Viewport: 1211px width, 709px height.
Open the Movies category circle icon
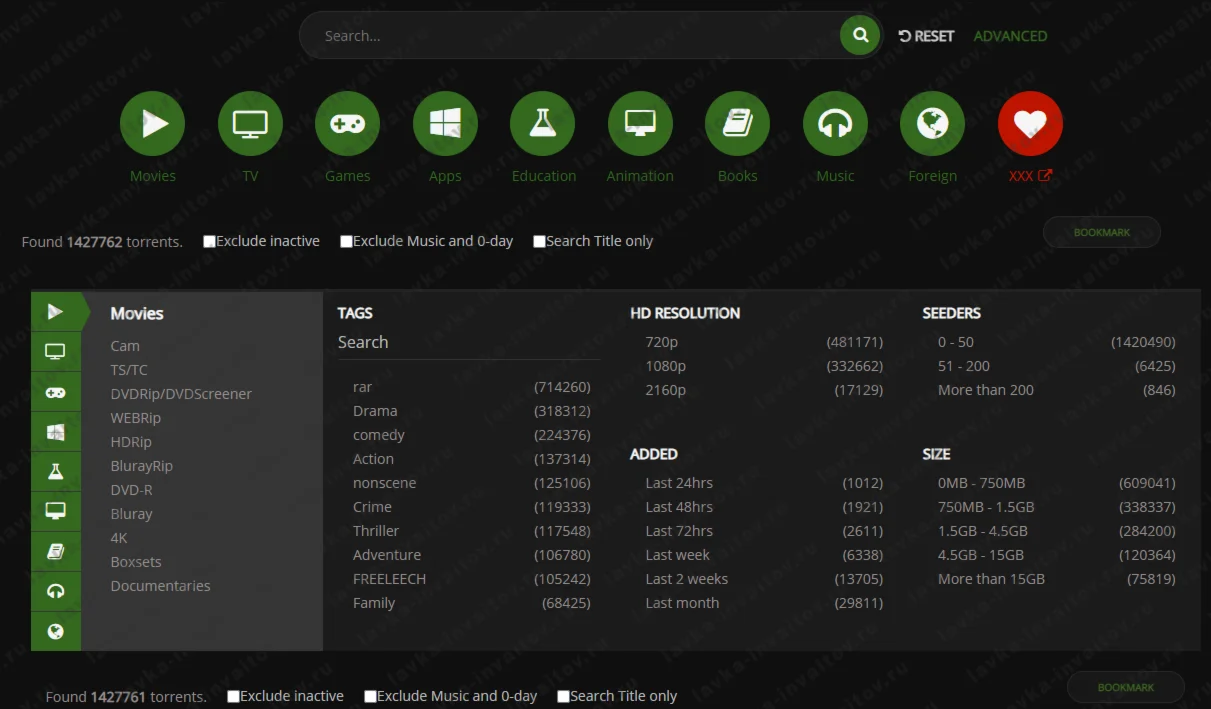click(152, 124)
